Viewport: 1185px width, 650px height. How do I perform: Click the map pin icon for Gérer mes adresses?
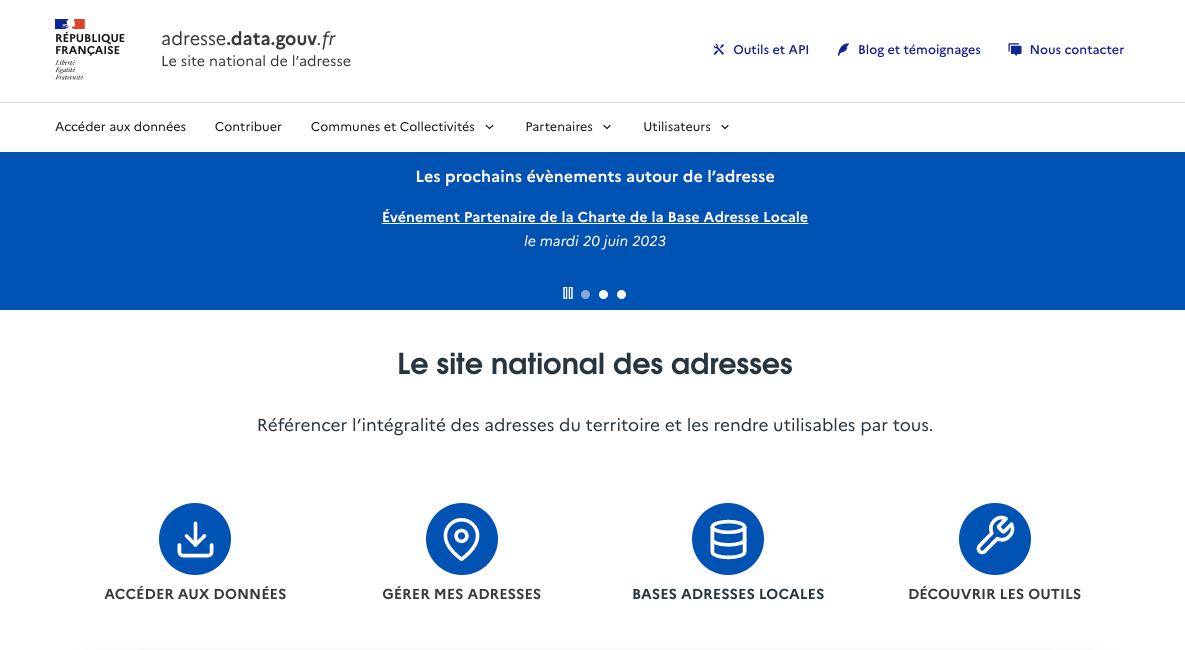pyautogui.click(x=461, y=539)
